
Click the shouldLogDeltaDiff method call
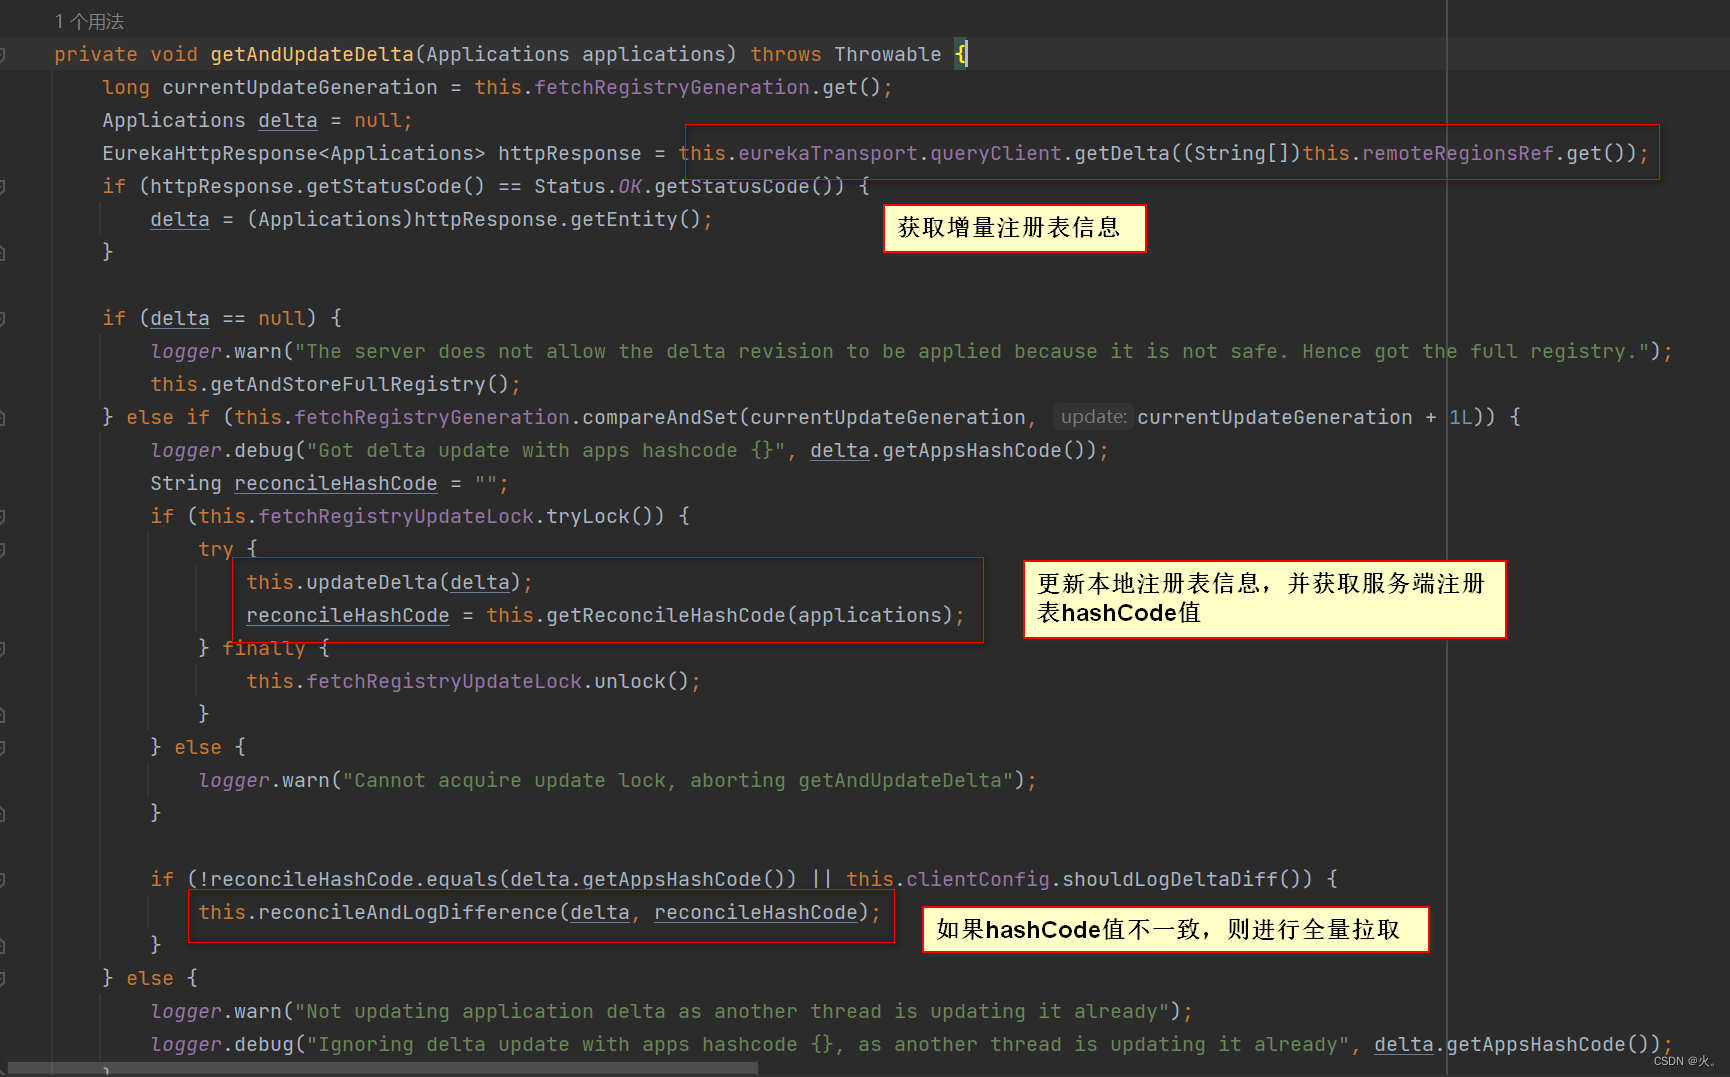tap(1170, 879)
